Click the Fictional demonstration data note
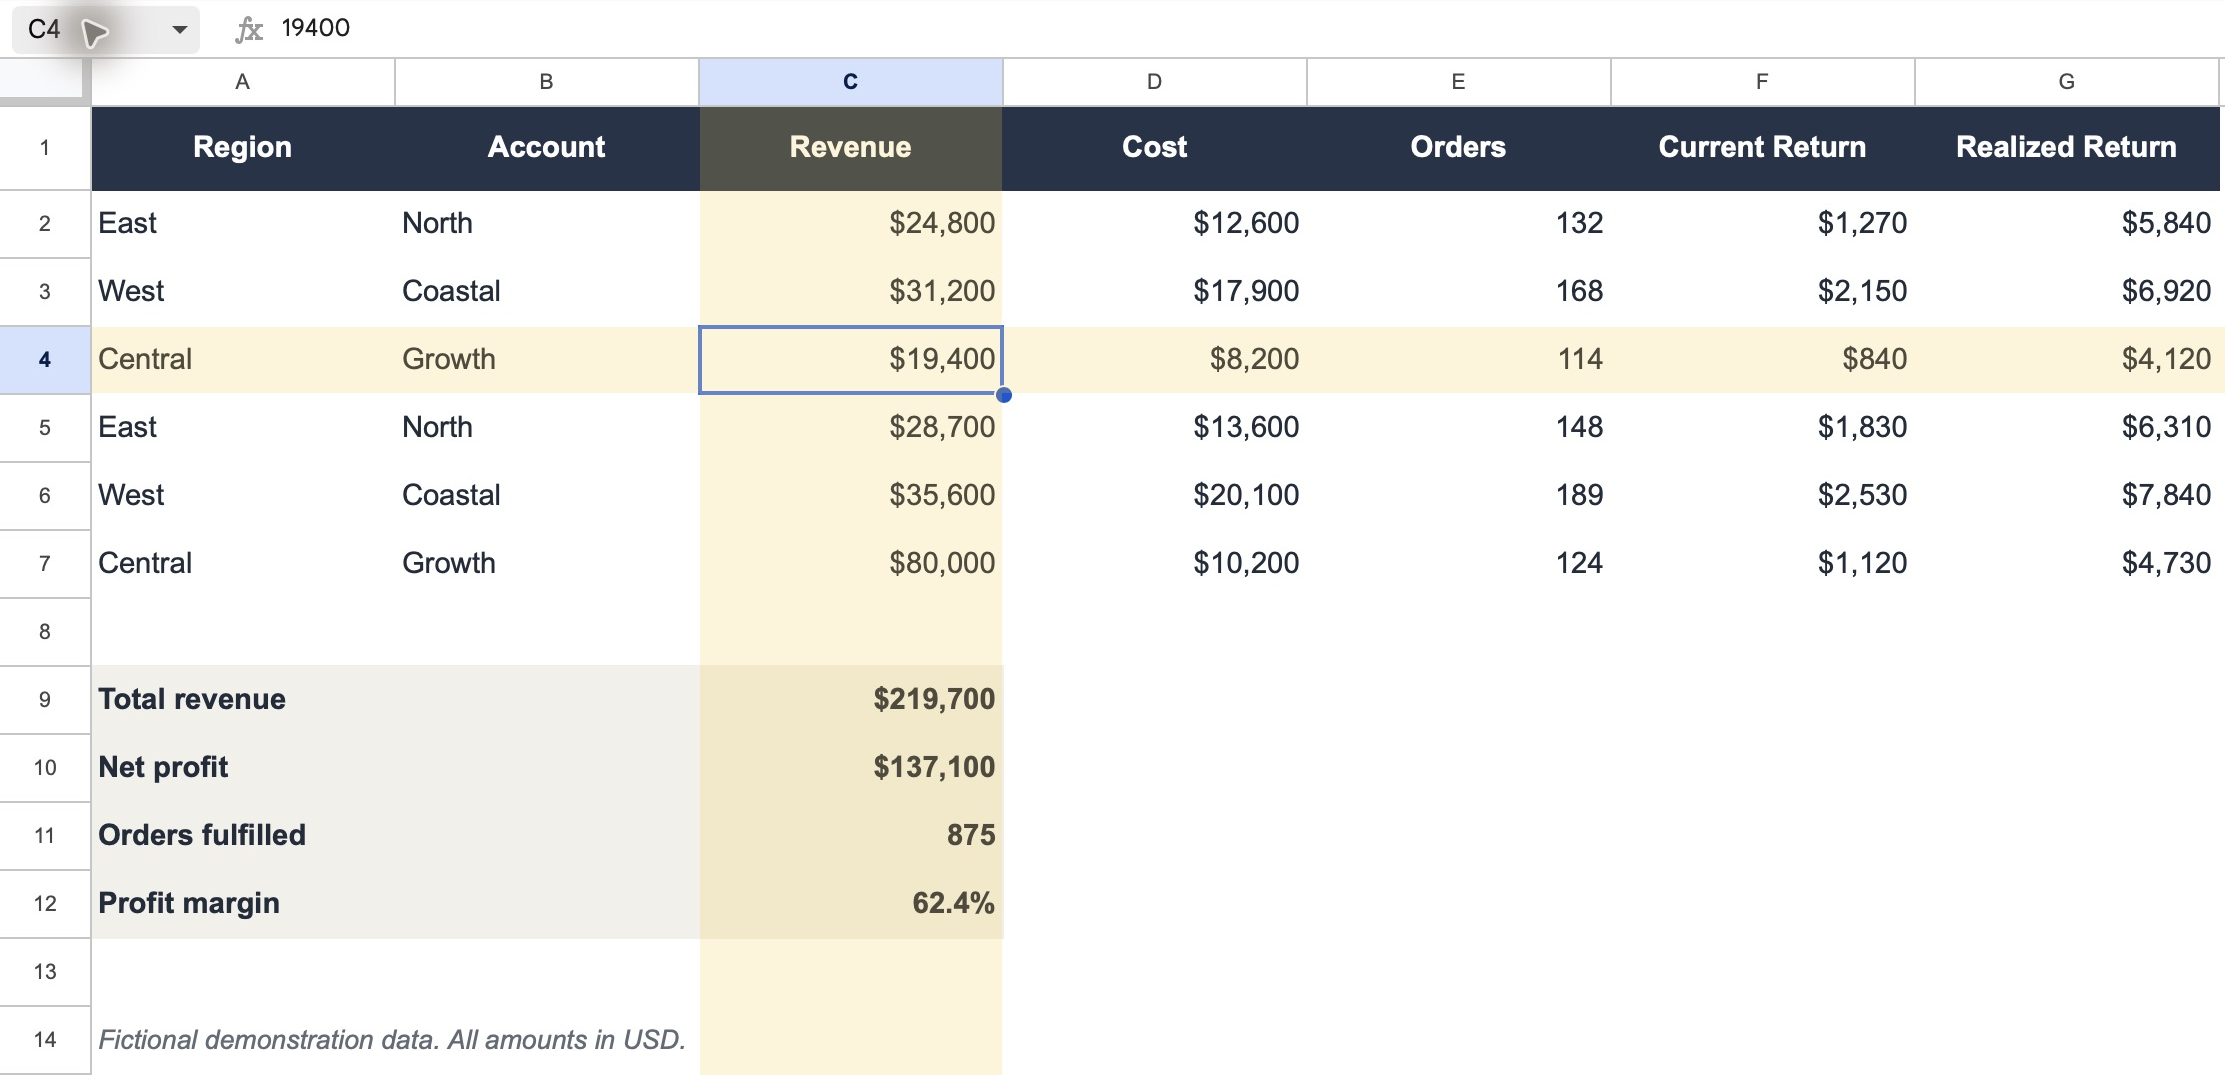The width and height of the screenshot is (2225, 1075). tap(392, 1040)
